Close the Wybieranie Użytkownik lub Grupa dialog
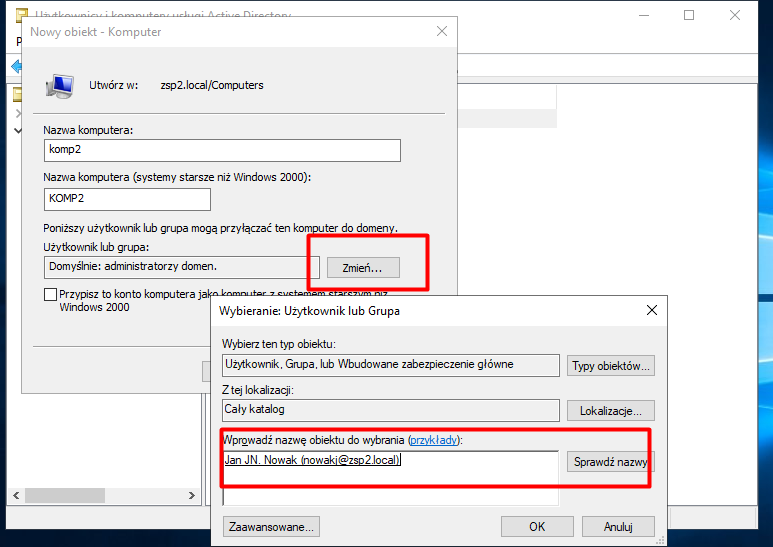The height and width of the screenshot is (547, 773). pos(652,311)
